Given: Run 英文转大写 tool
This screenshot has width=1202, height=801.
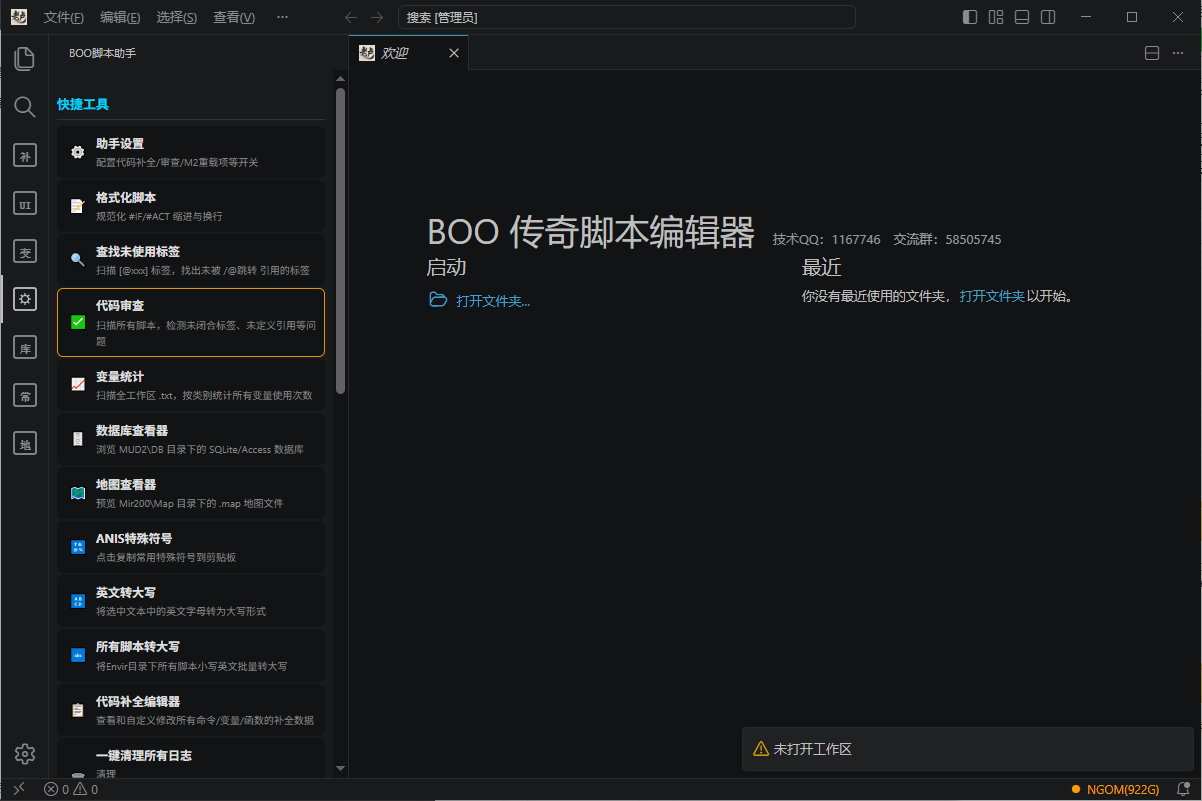Looking at the screenshot, I should point(191,601).
